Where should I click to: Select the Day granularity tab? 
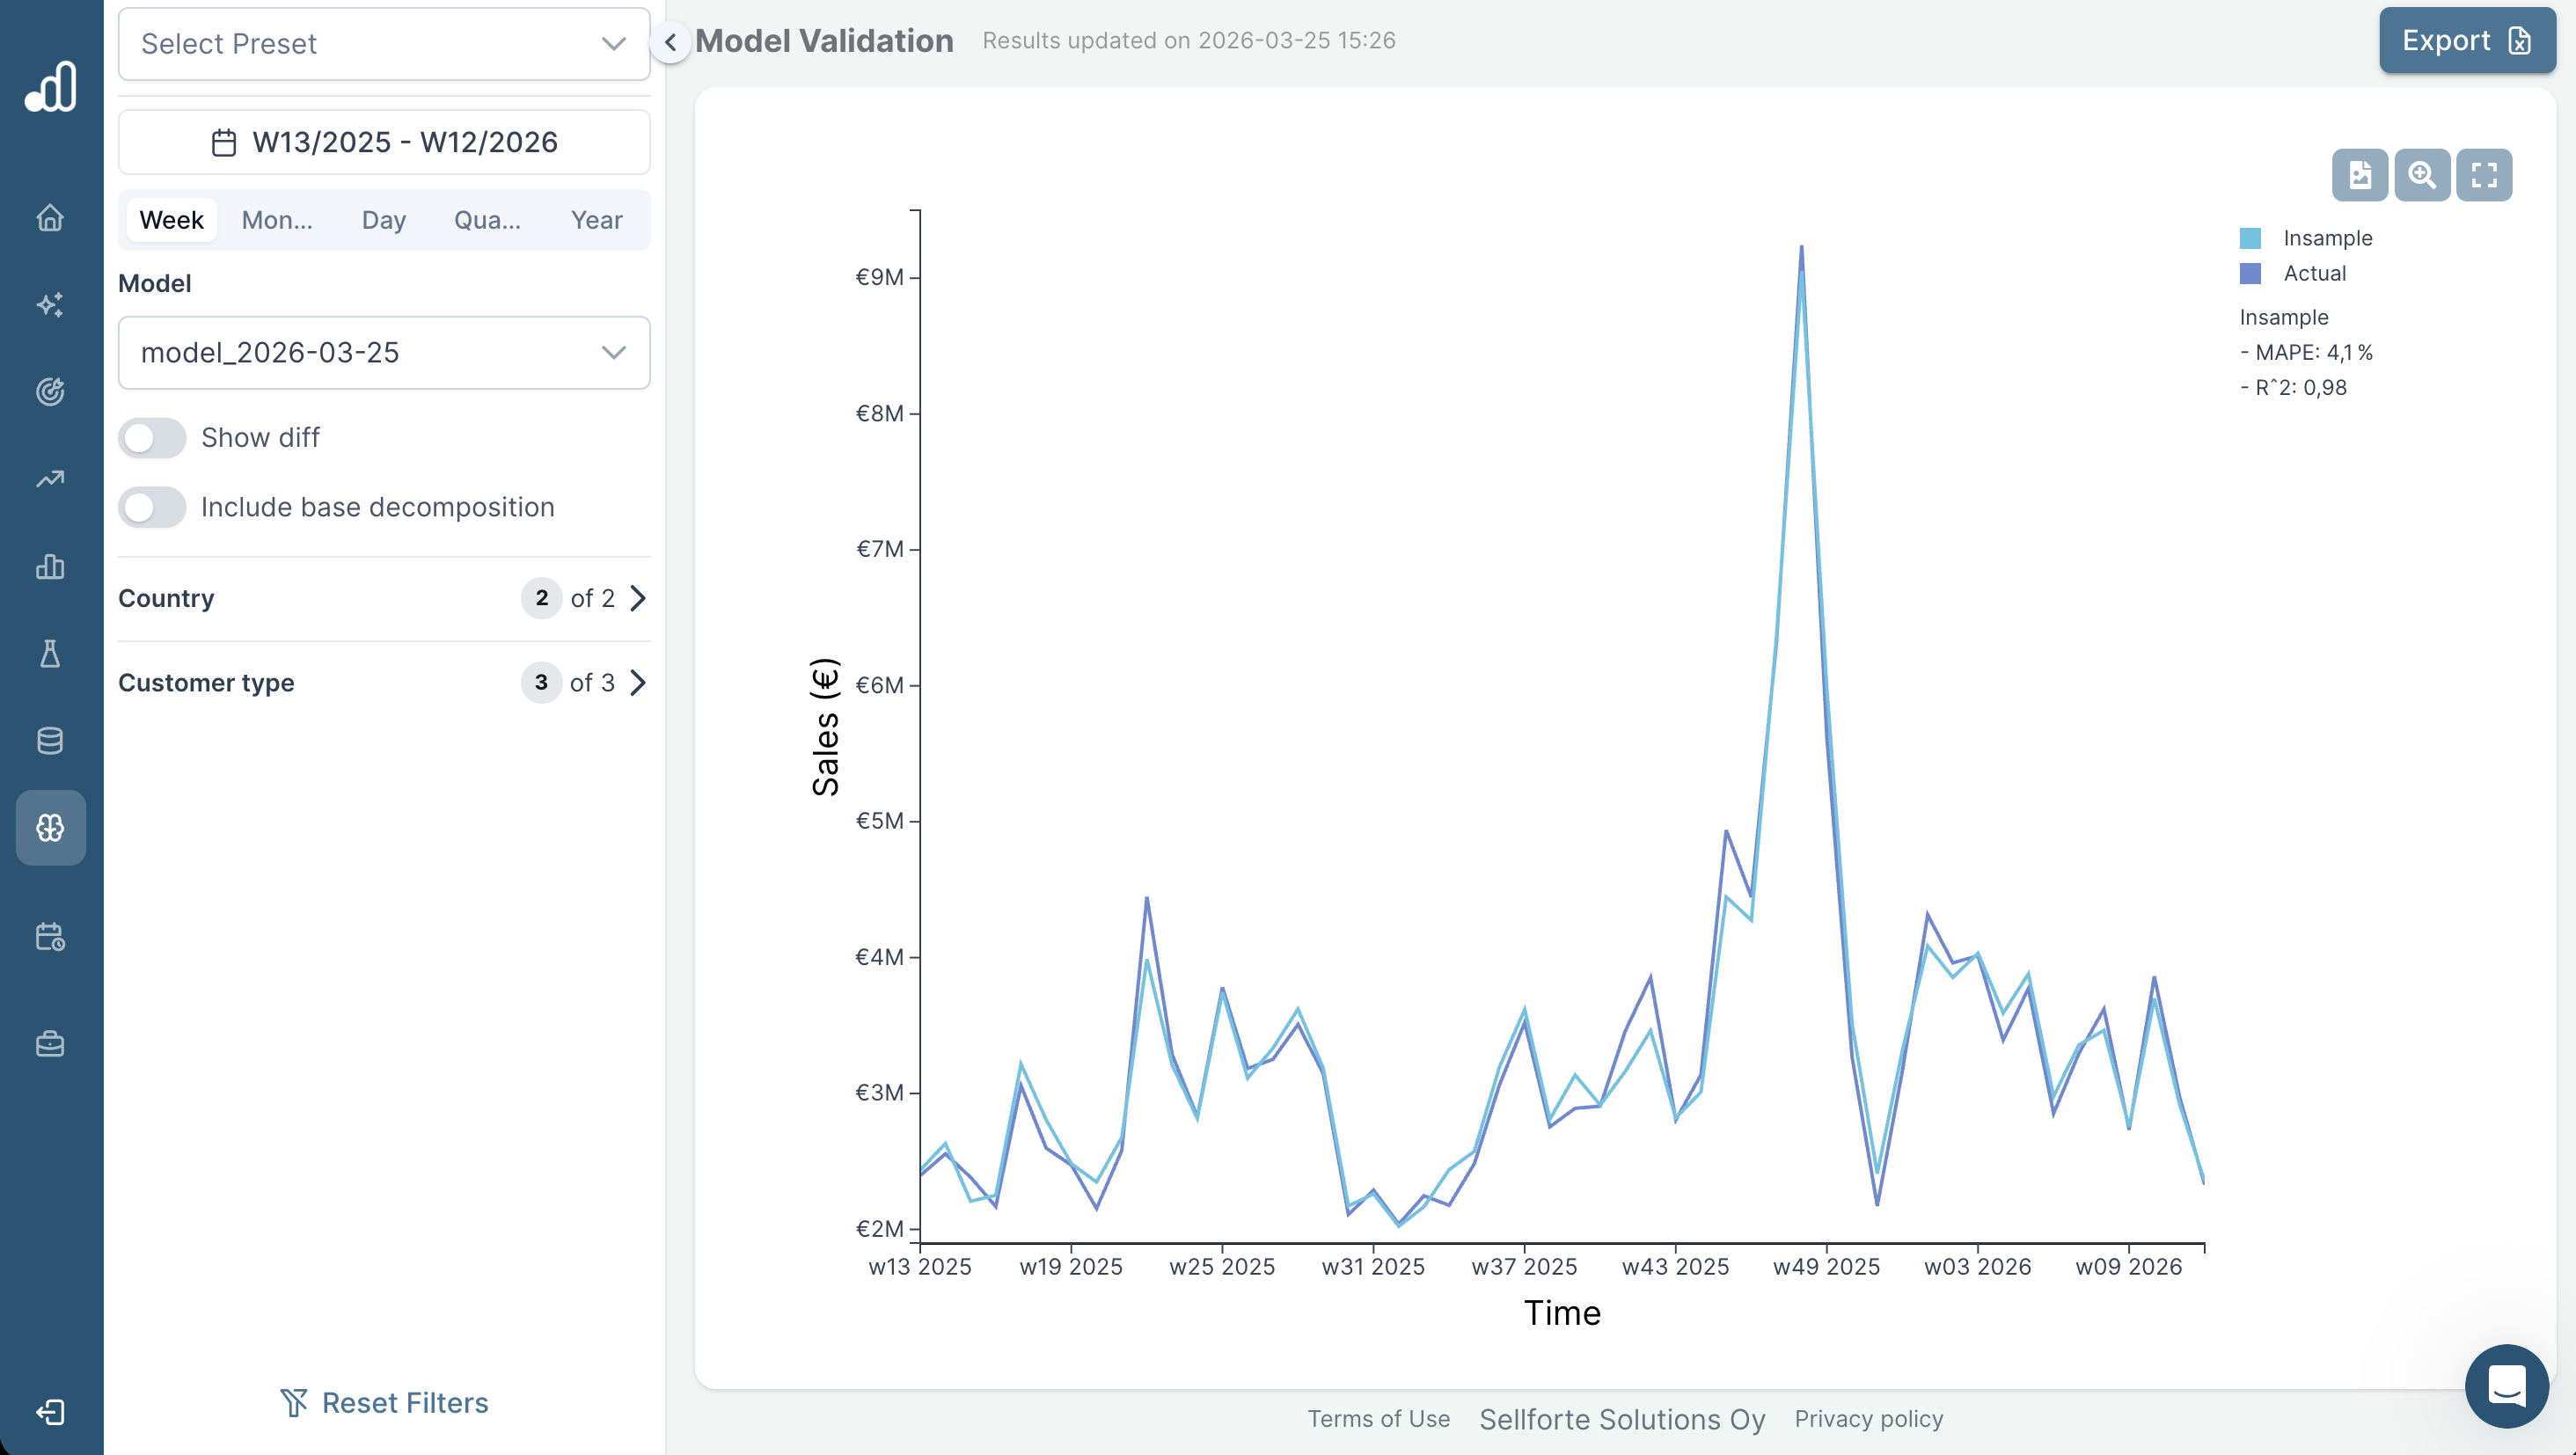coord(383,220)
